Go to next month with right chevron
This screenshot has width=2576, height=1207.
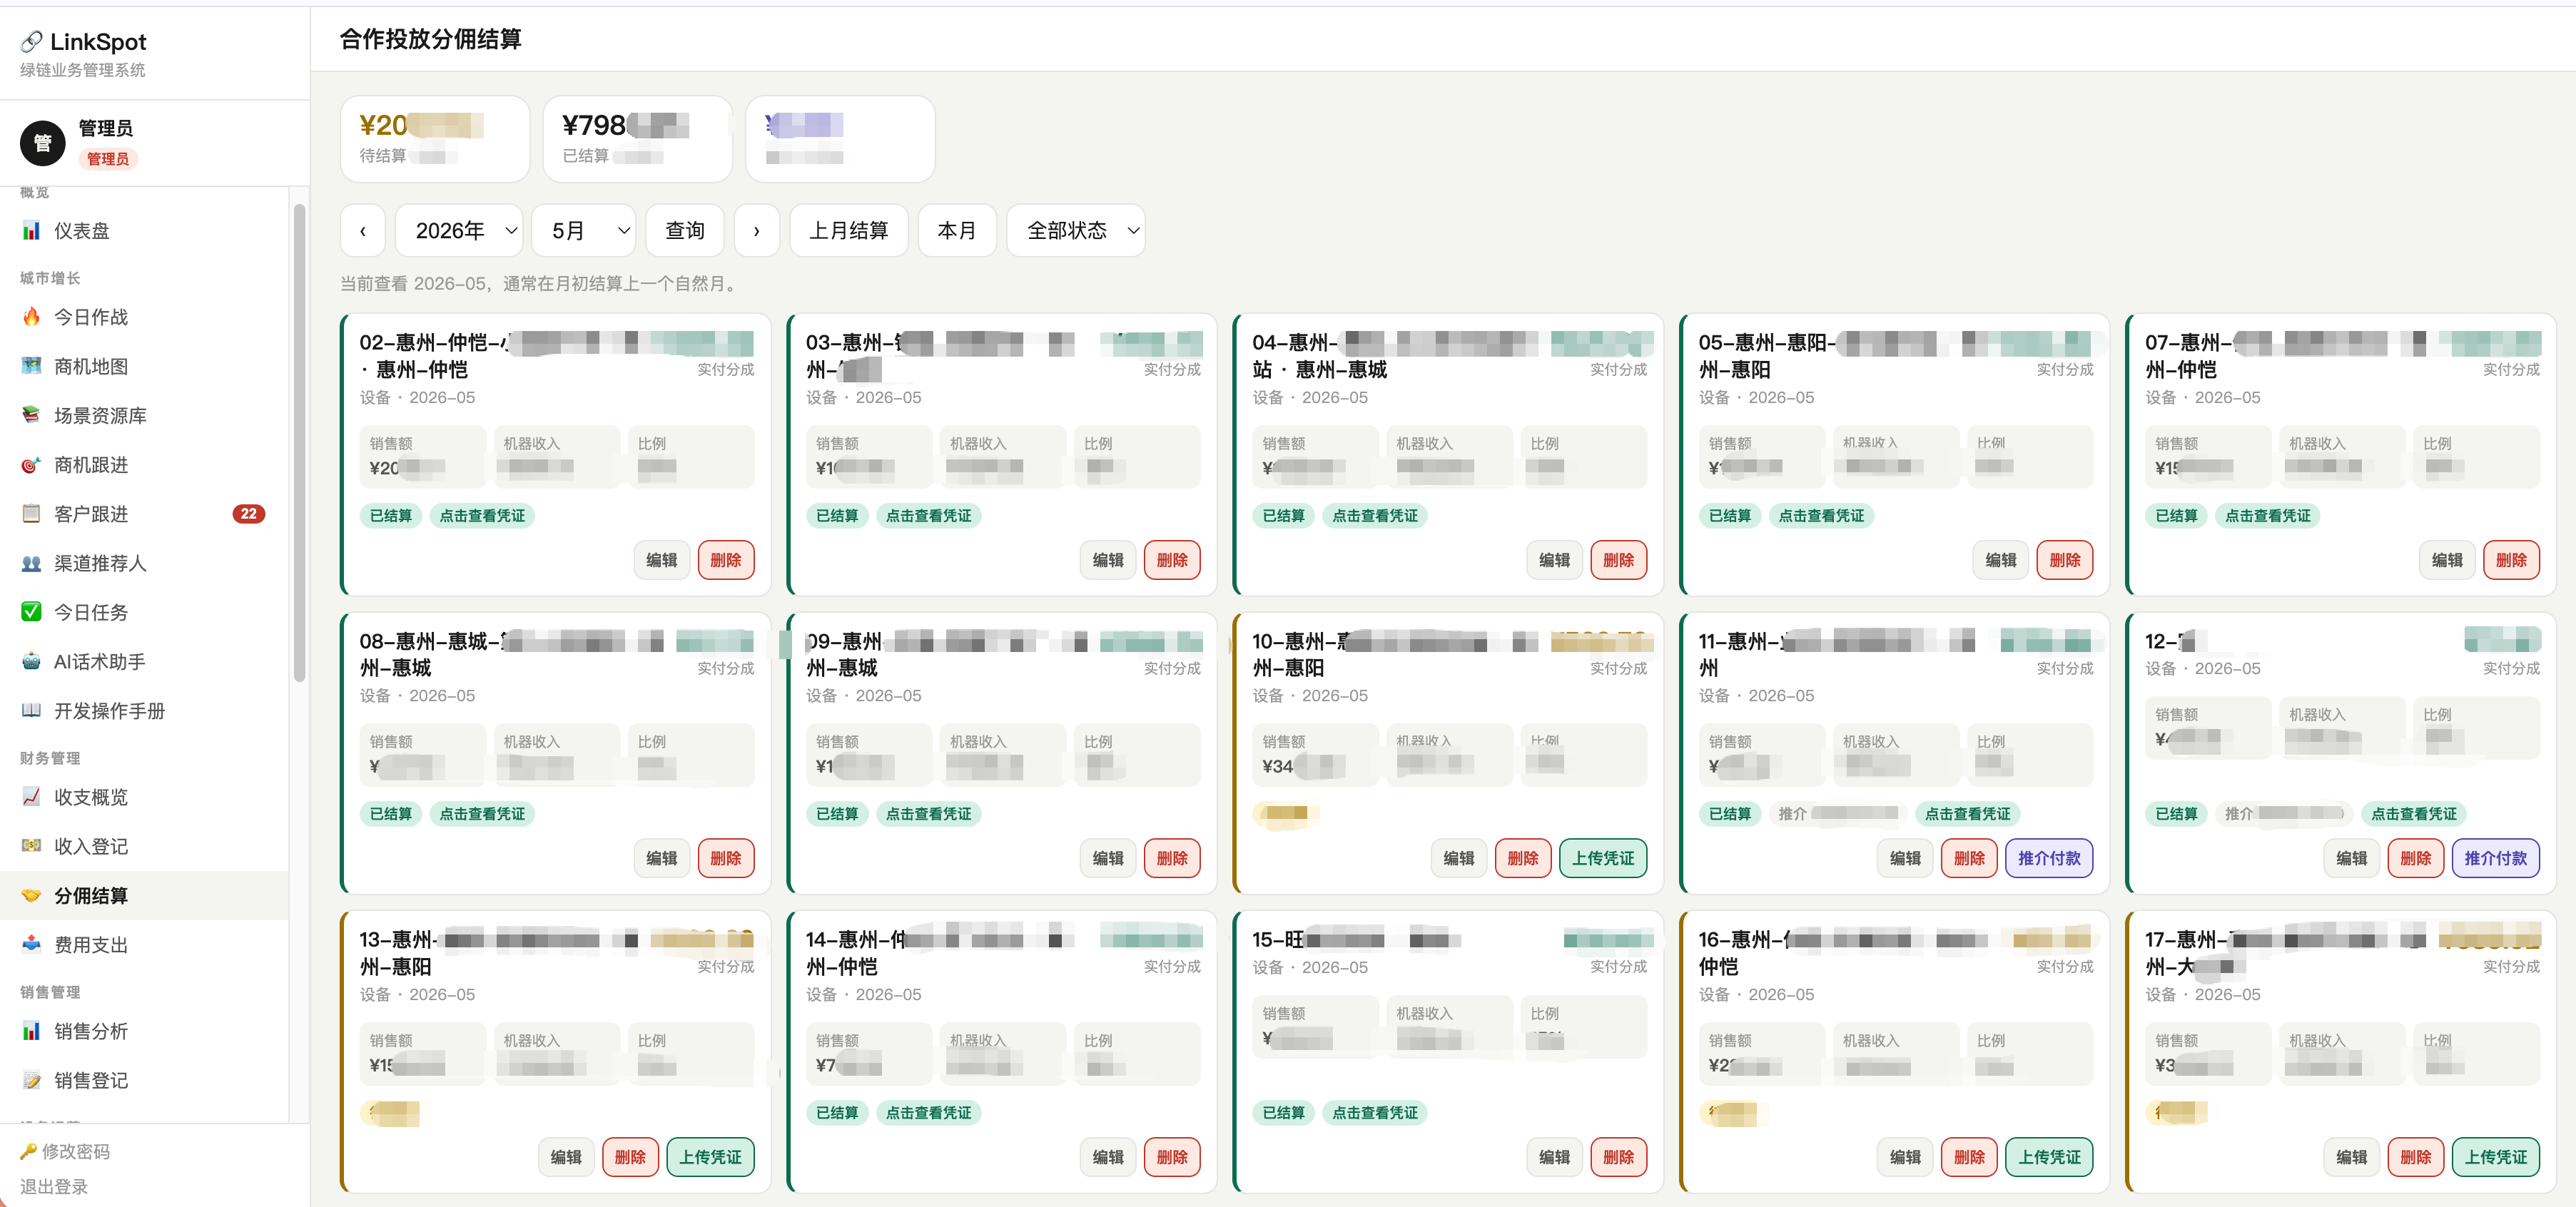point(757,231)
